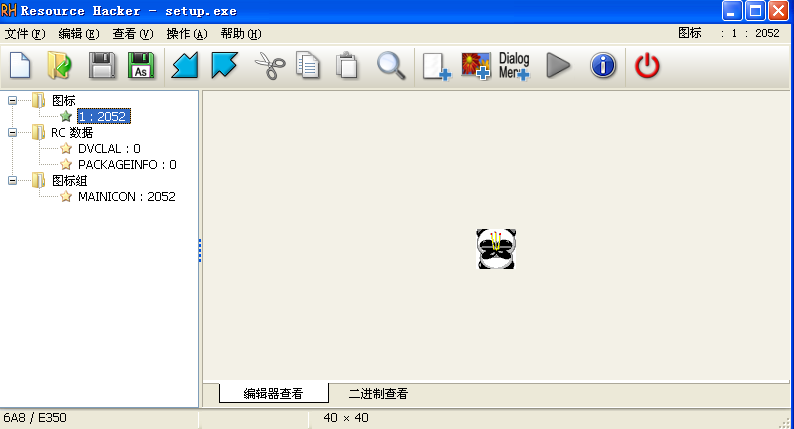794x429 pixels.
Task: Open the 文件 menu
Action: 25,33
